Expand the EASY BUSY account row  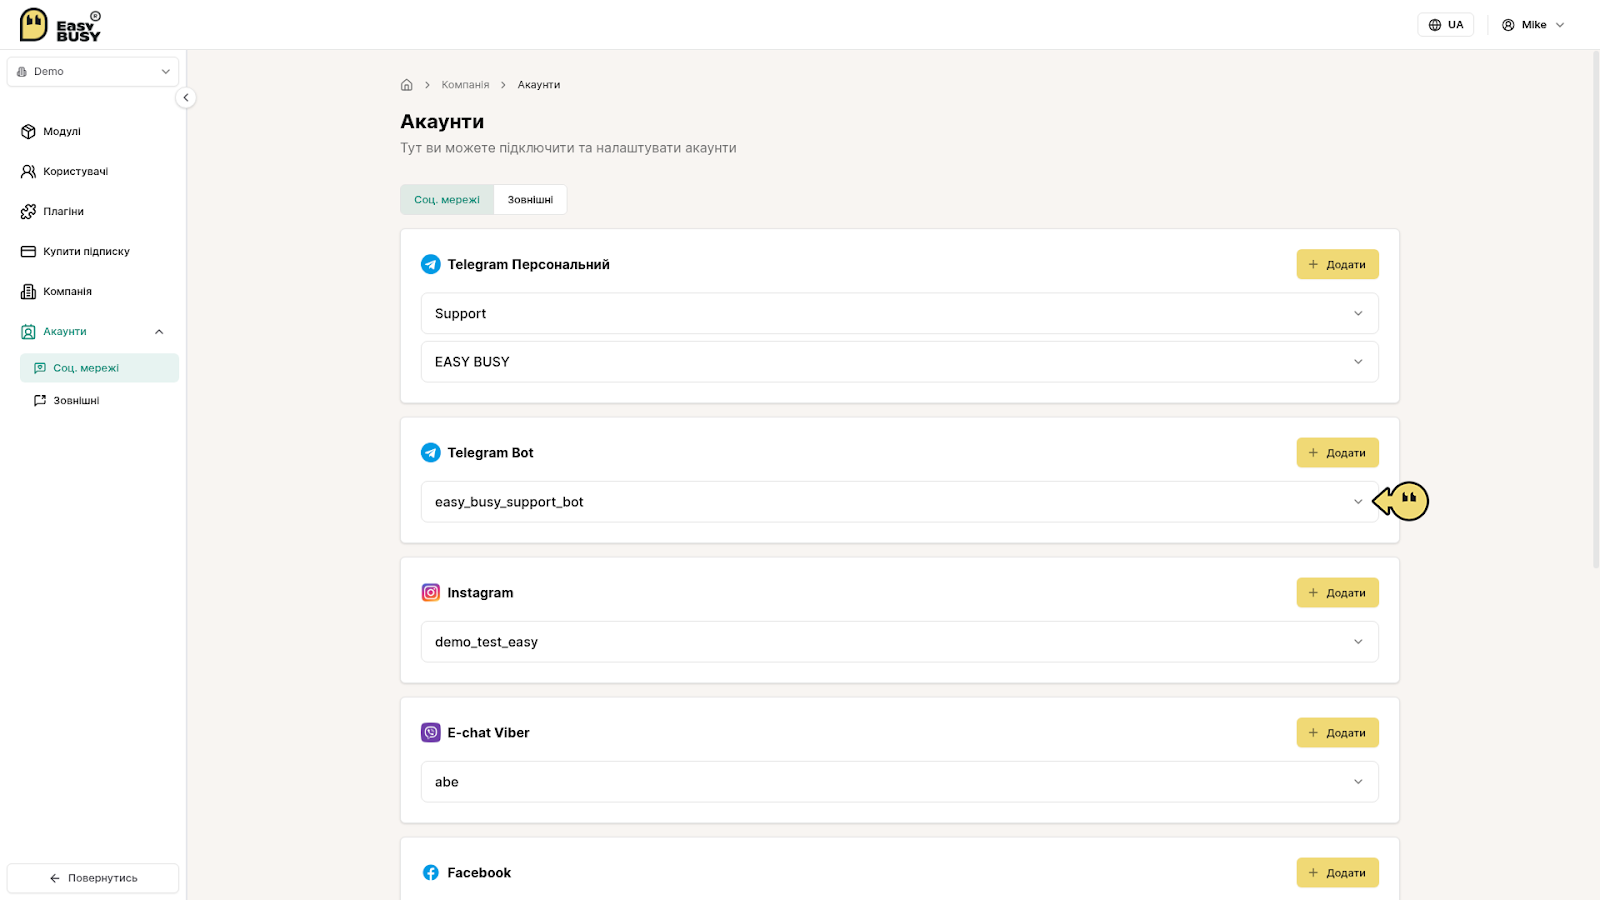tap(900, 362)
